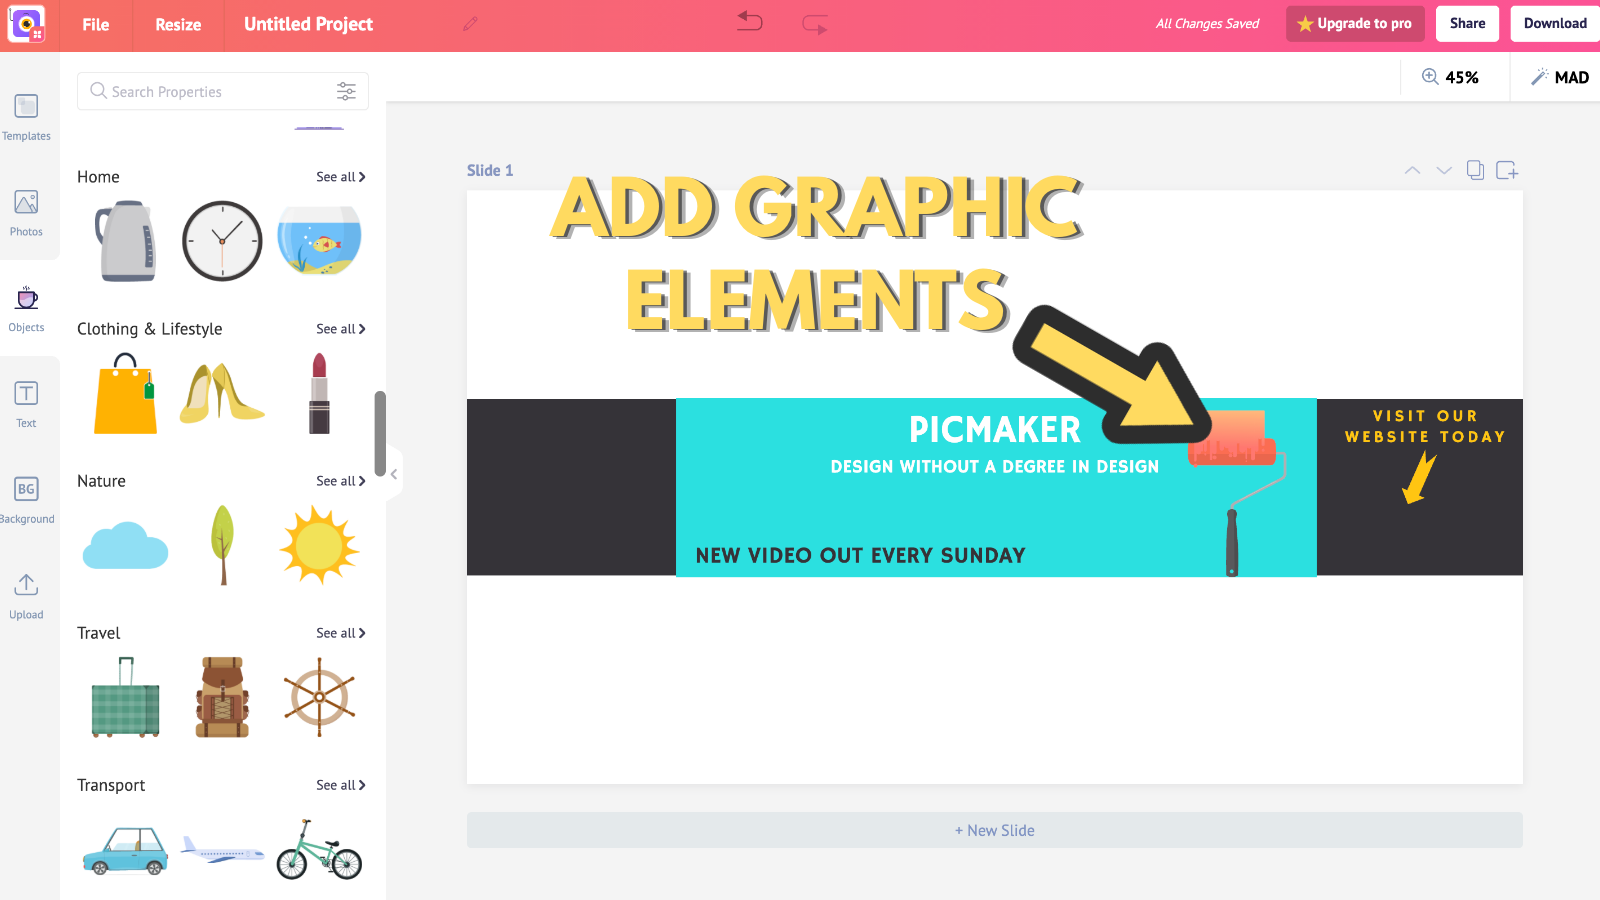The width and height of the screenshot is (1600, 900).
Task: Add the wall clock object
Action: [222, 241]
